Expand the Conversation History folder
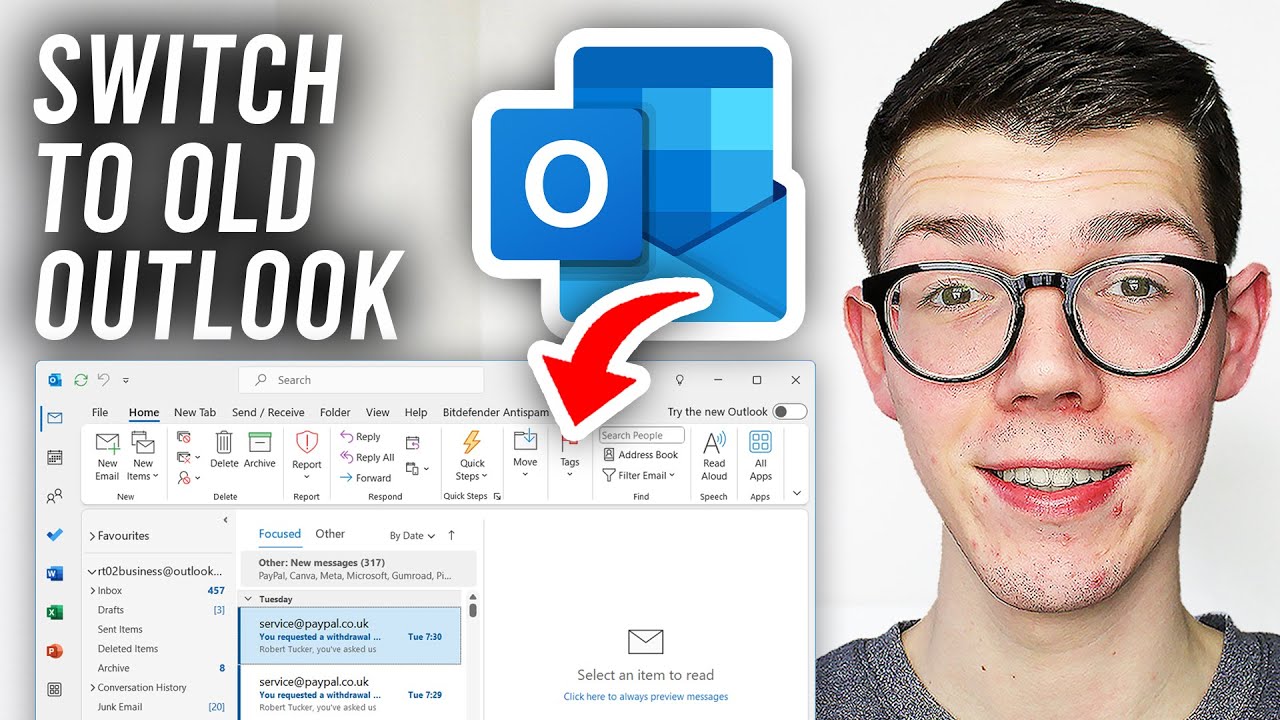 click(93, 688)
